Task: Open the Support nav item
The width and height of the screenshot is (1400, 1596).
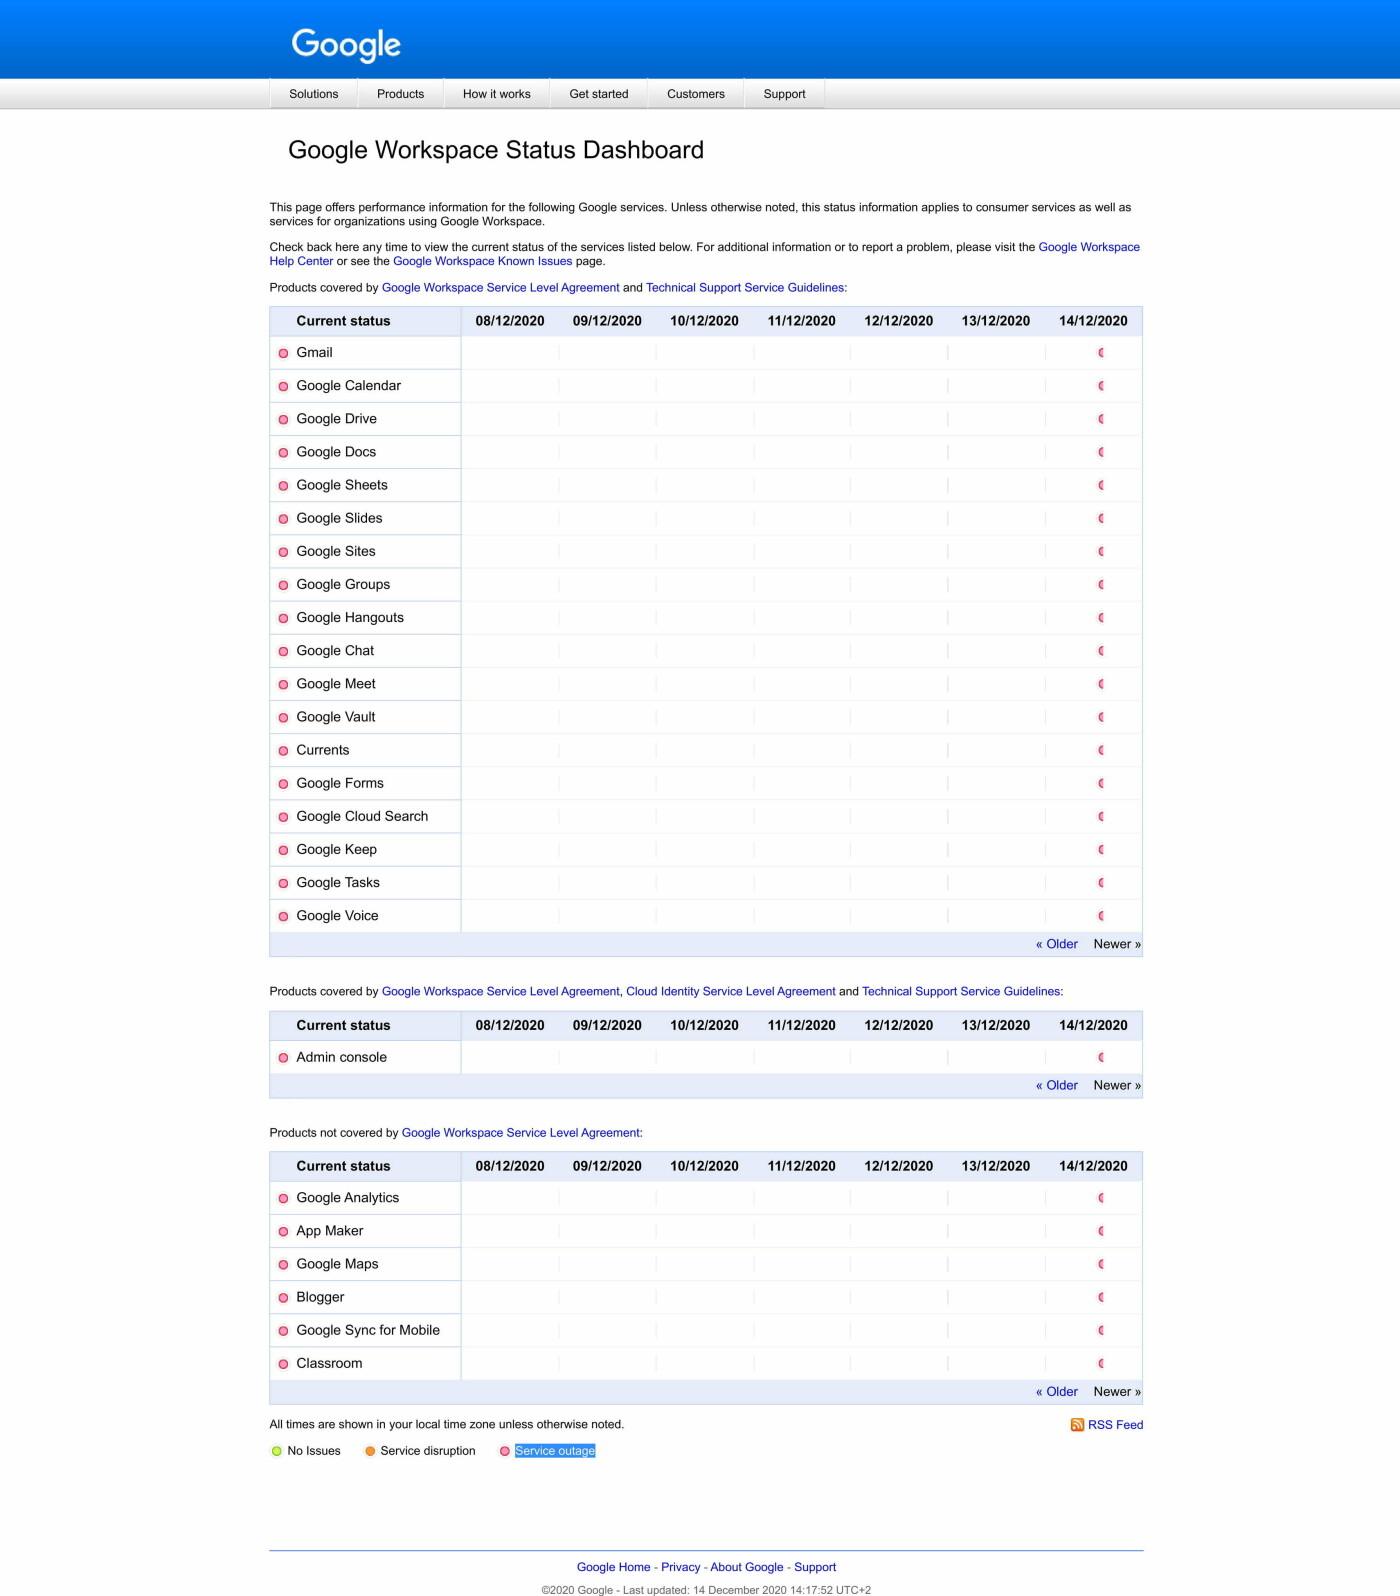Action: tap(784, 94)
